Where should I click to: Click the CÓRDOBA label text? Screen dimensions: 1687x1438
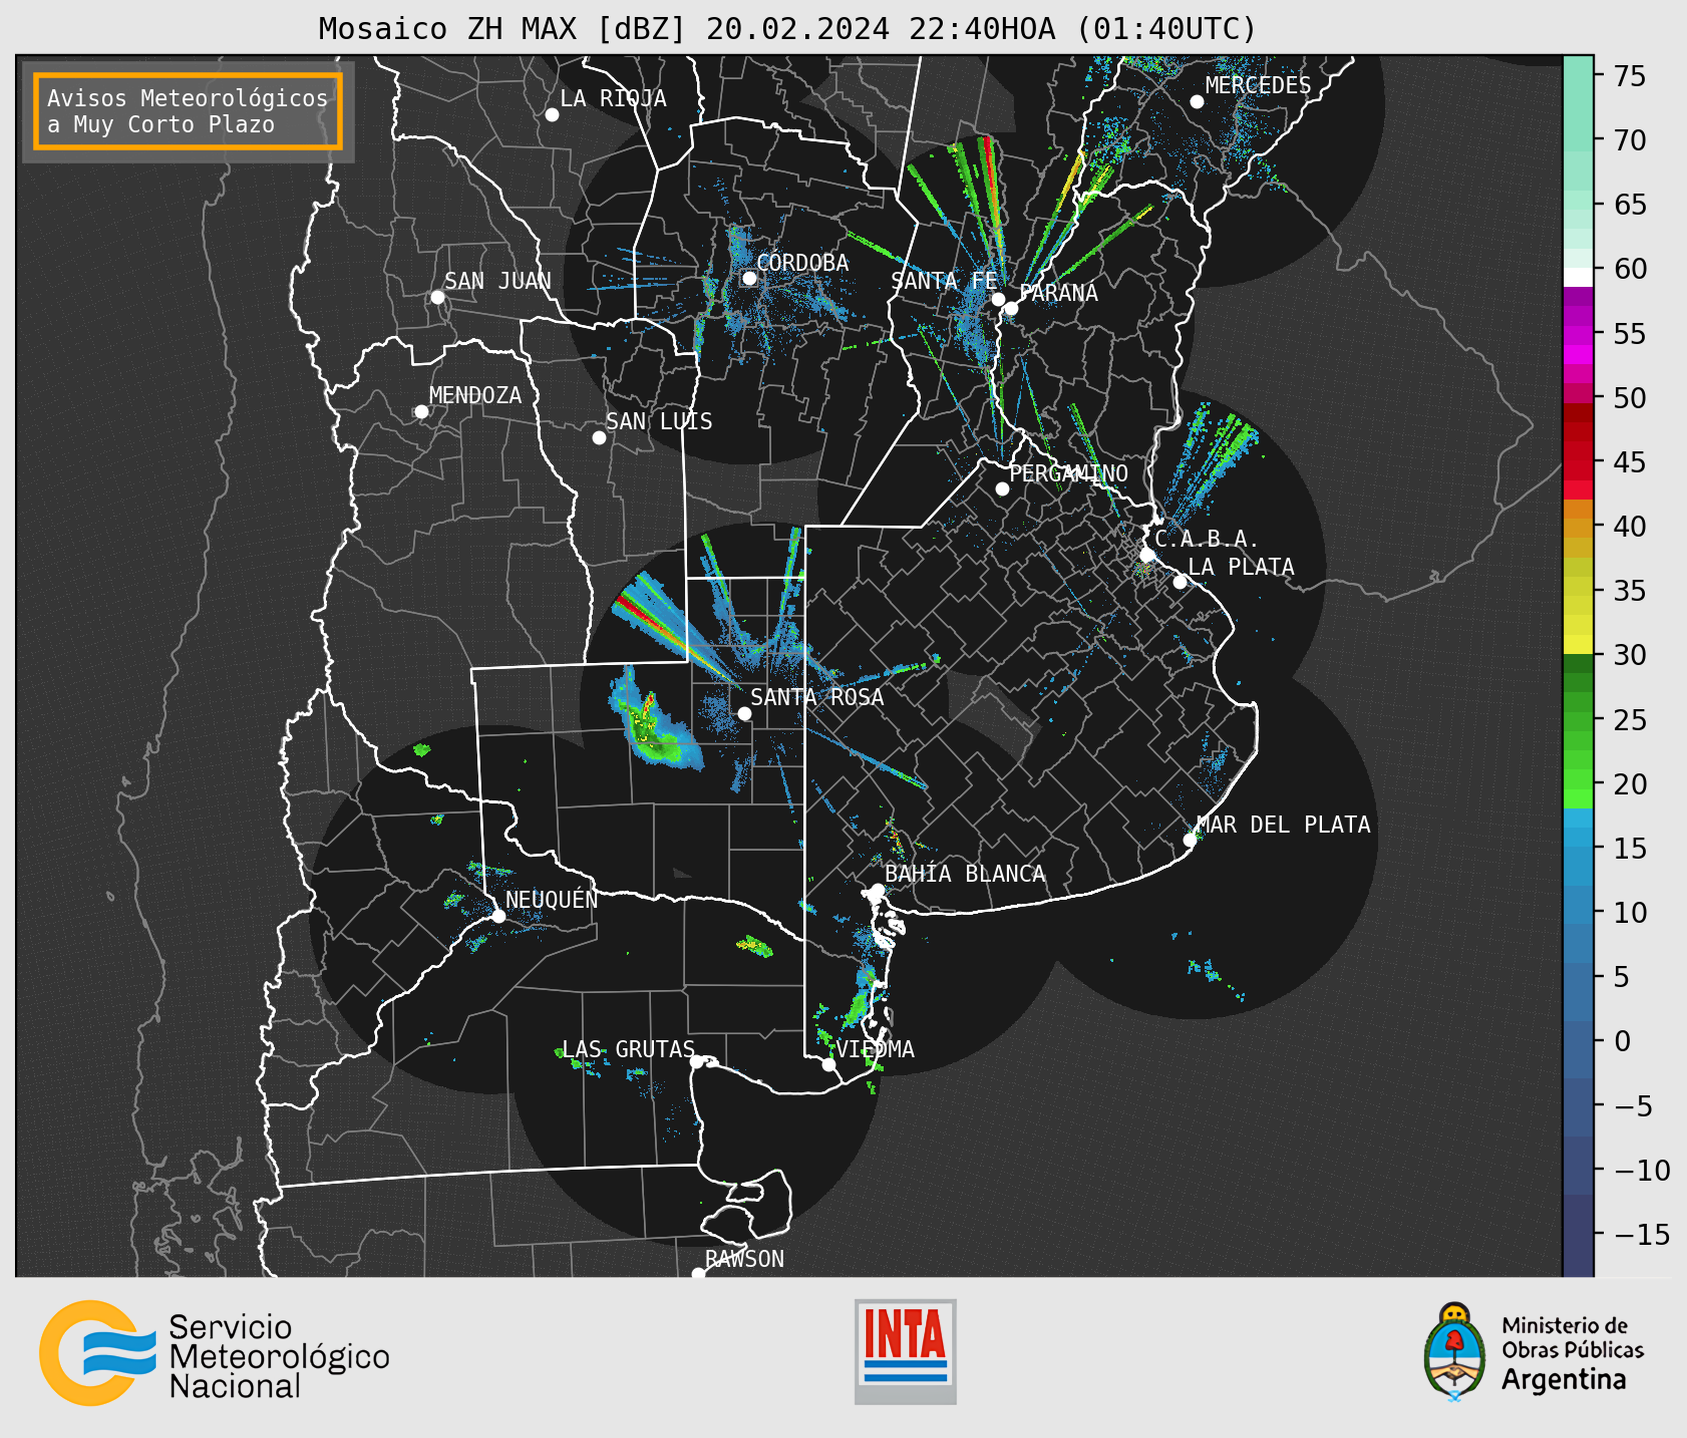(x=802, y=262)
